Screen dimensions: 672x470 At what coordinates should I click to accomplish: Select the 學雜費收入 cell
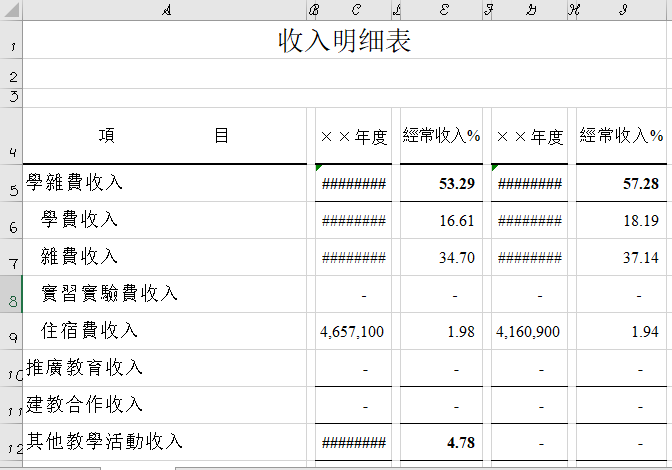[x=164, y=183]
